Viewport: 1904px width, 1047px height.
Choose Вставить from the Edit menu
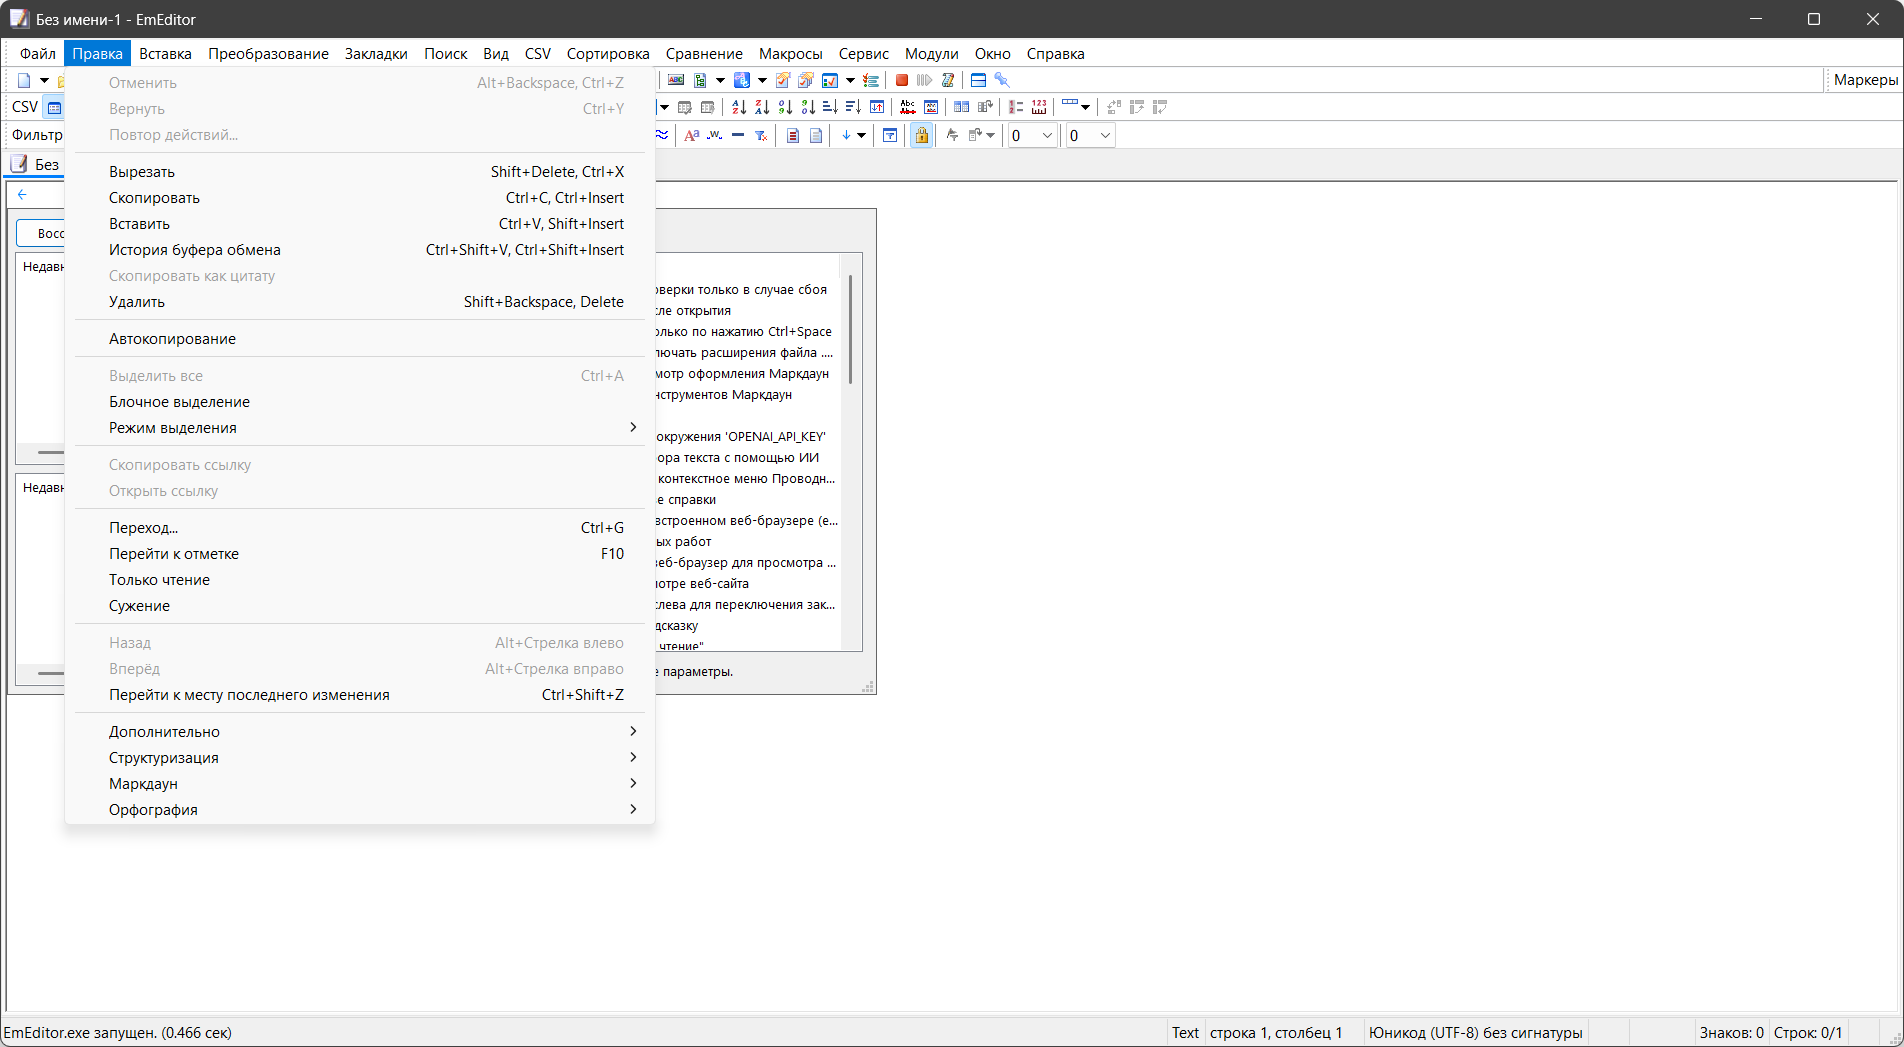(x=360, y=224)
